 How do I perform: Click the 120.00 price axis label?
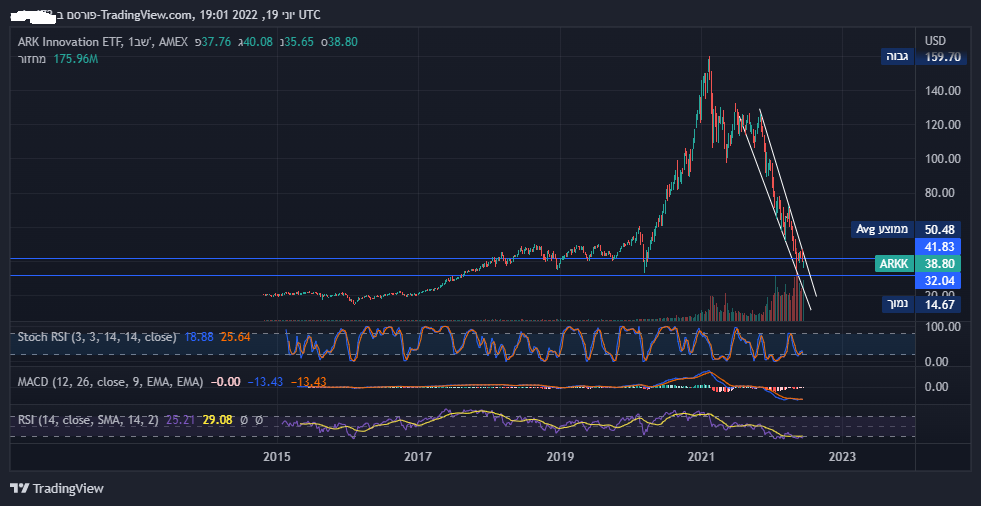tap(942, 125)
